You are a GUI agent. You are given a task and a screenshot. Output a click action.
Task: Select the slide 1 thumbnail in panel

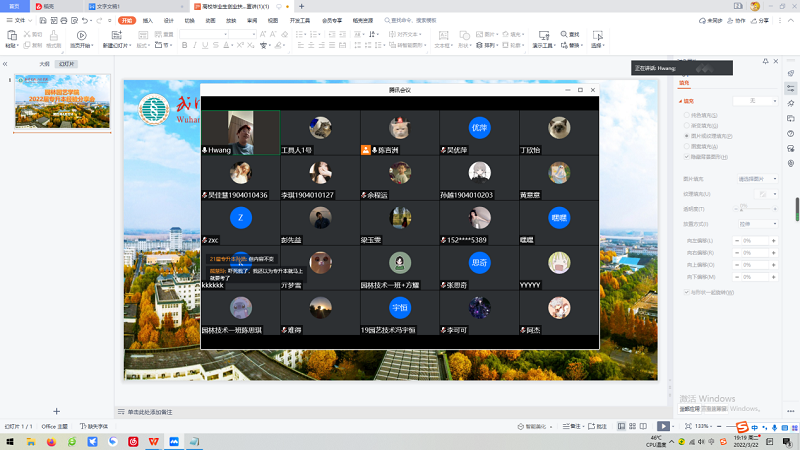coord(62,102)
